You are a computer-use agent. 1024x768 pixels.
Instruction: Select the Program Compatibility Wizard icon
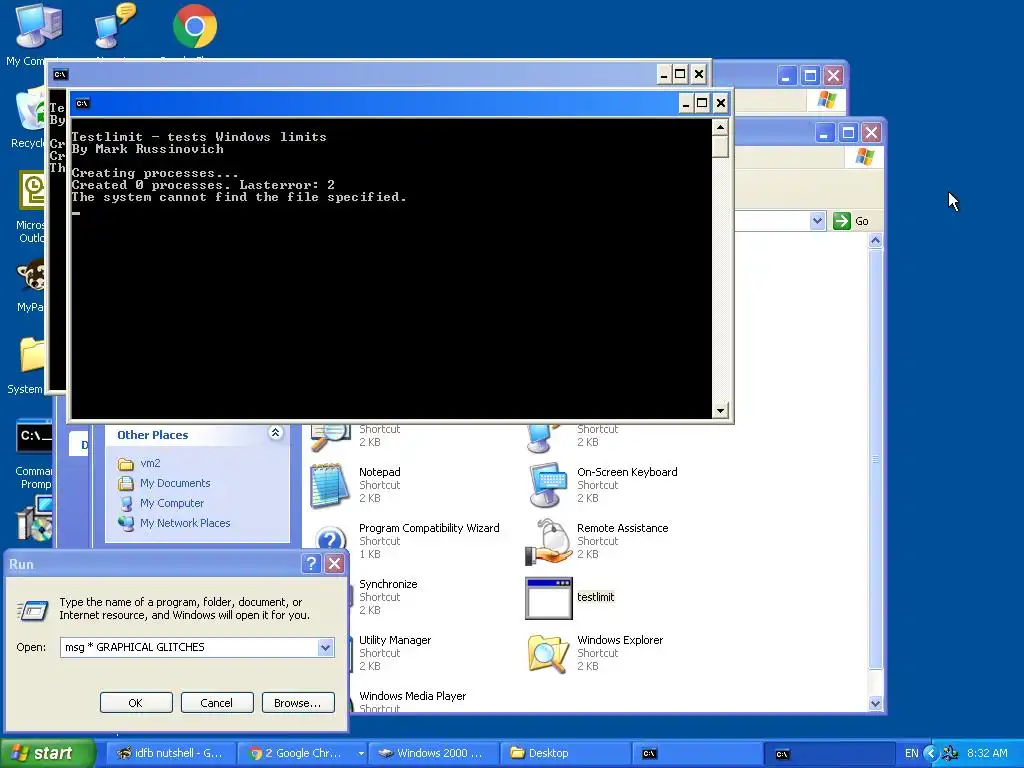click(x=330, y=538)
